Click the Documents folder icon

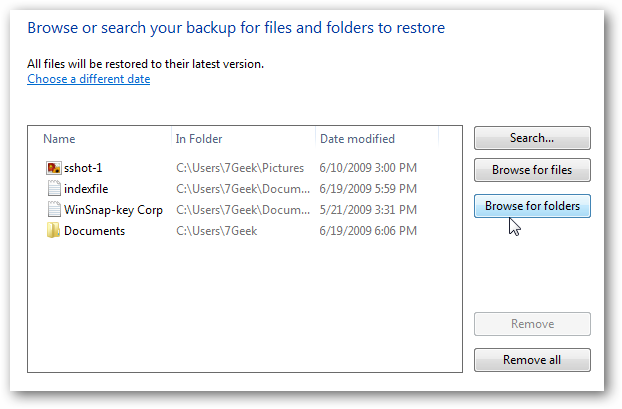[x=54, y=231]
